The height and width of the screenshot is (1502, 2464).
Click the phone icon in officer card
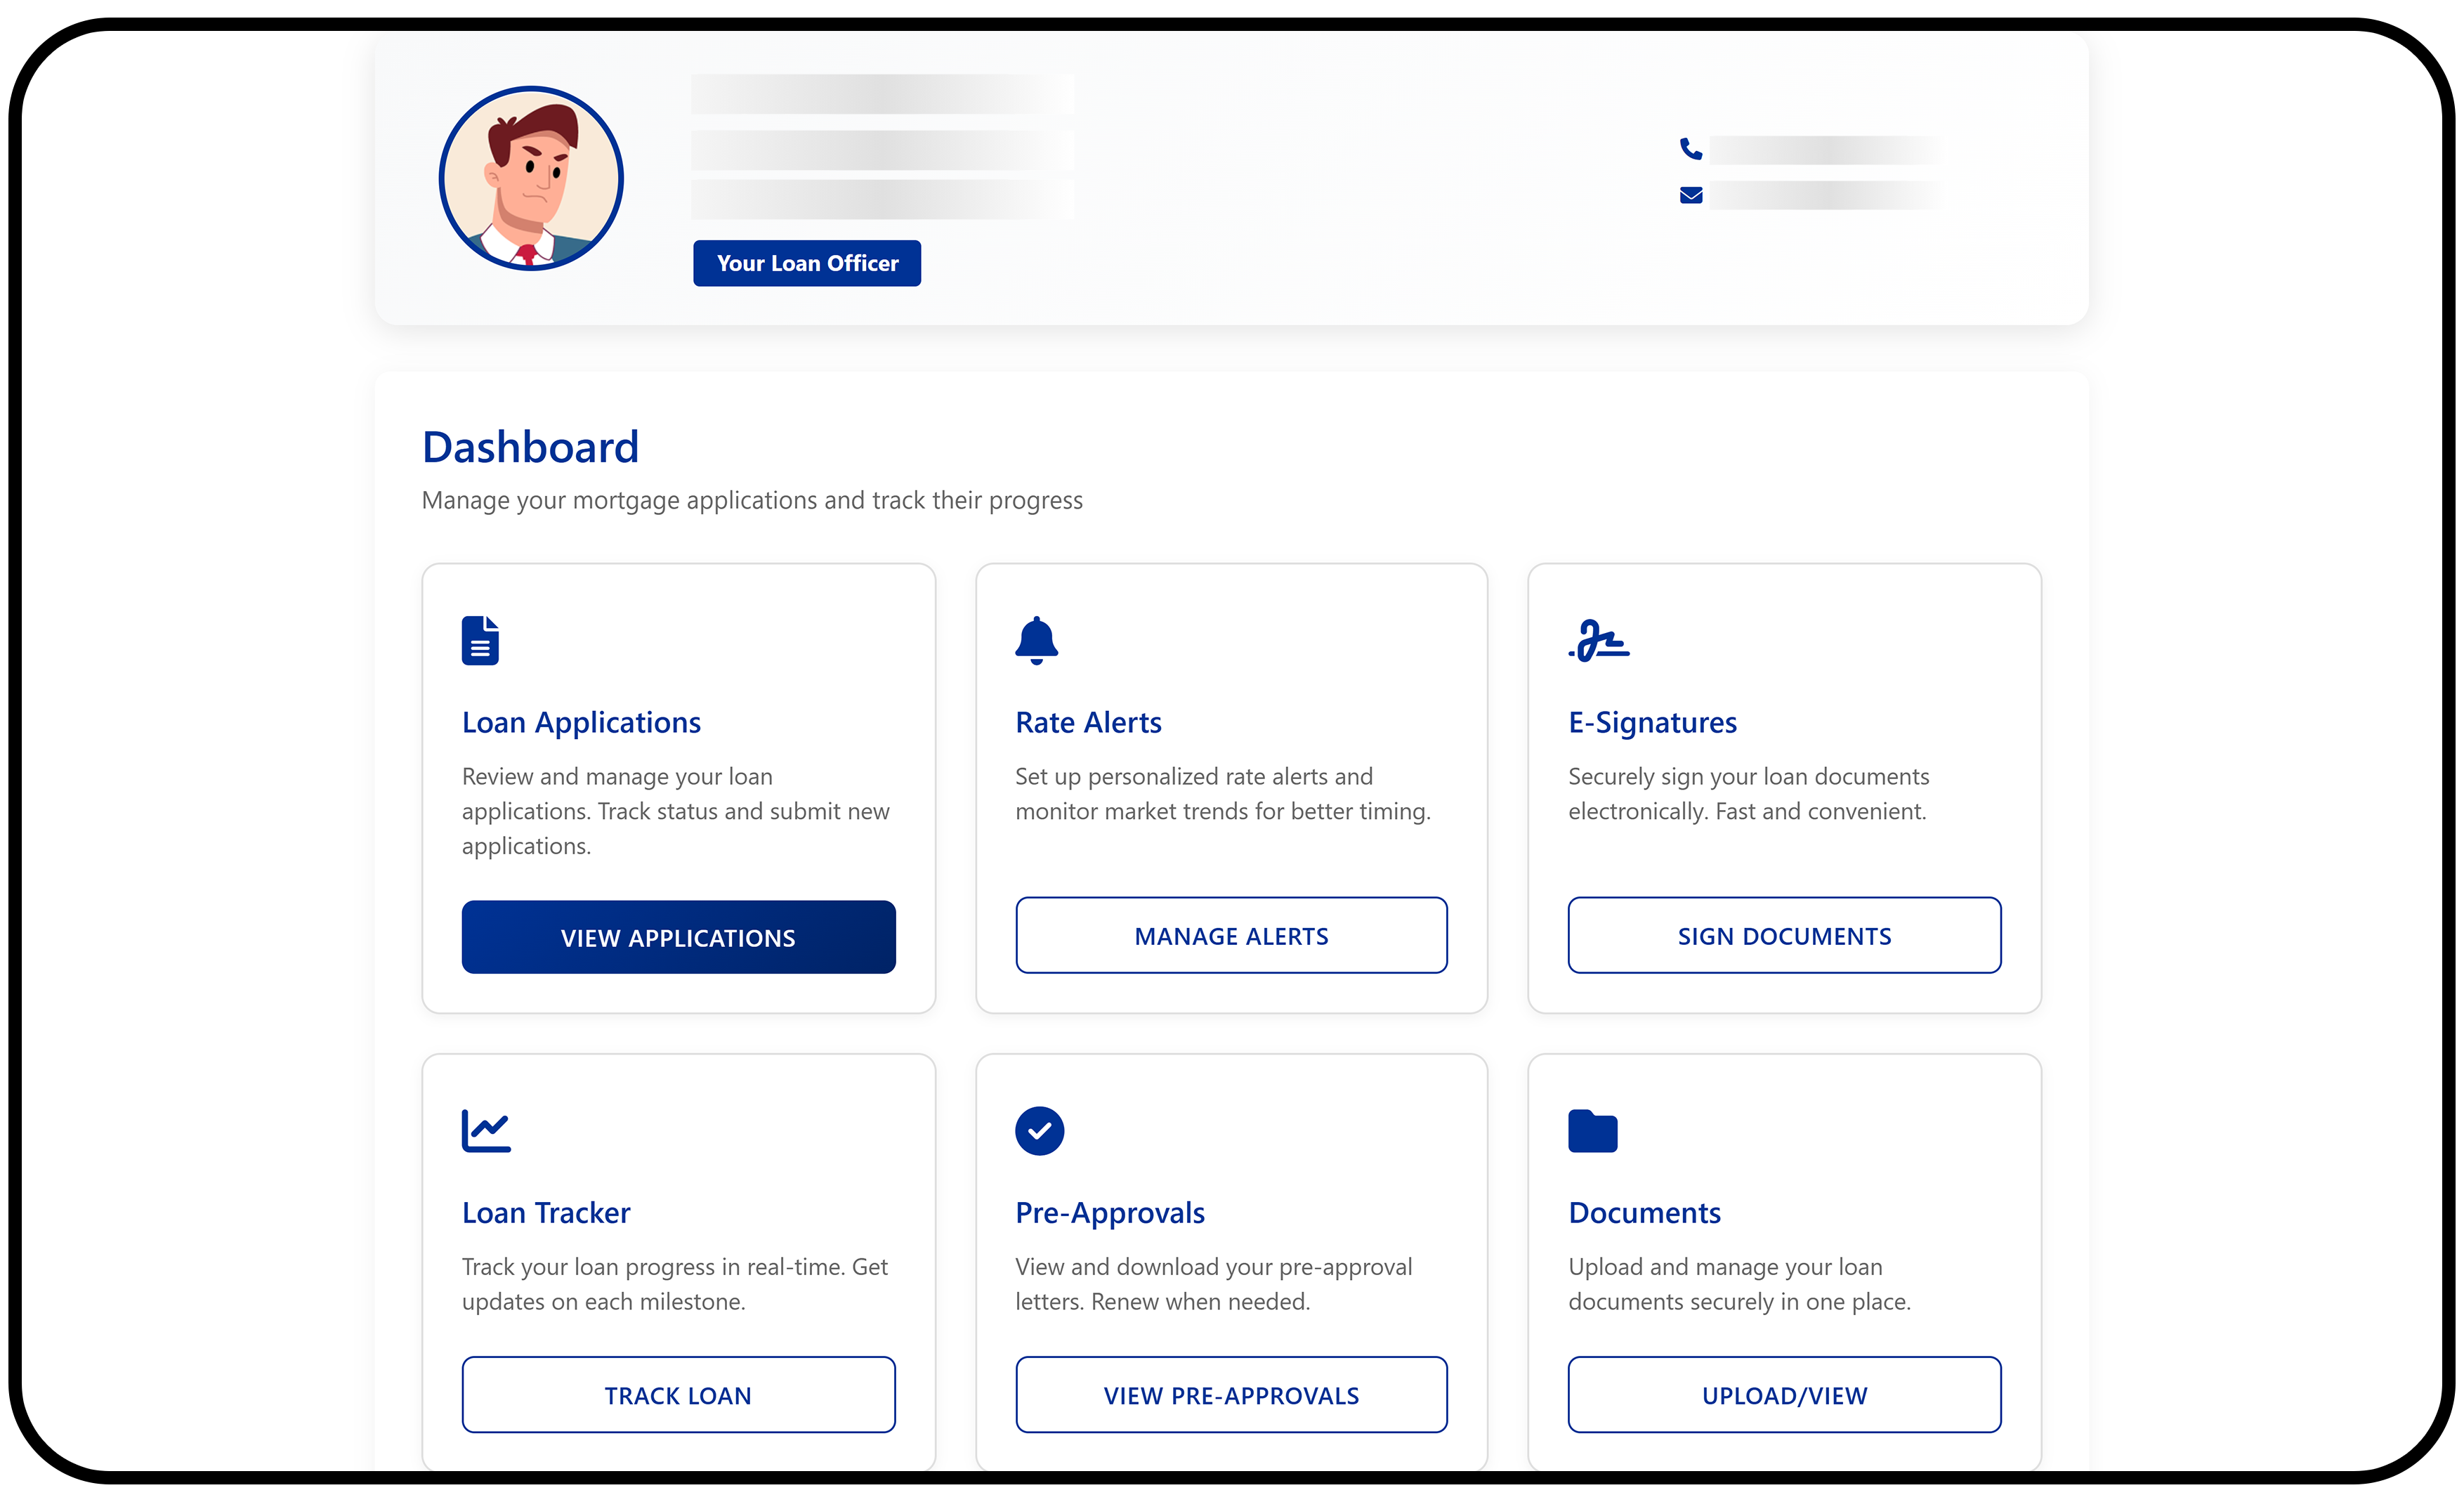click(1690, 149)
